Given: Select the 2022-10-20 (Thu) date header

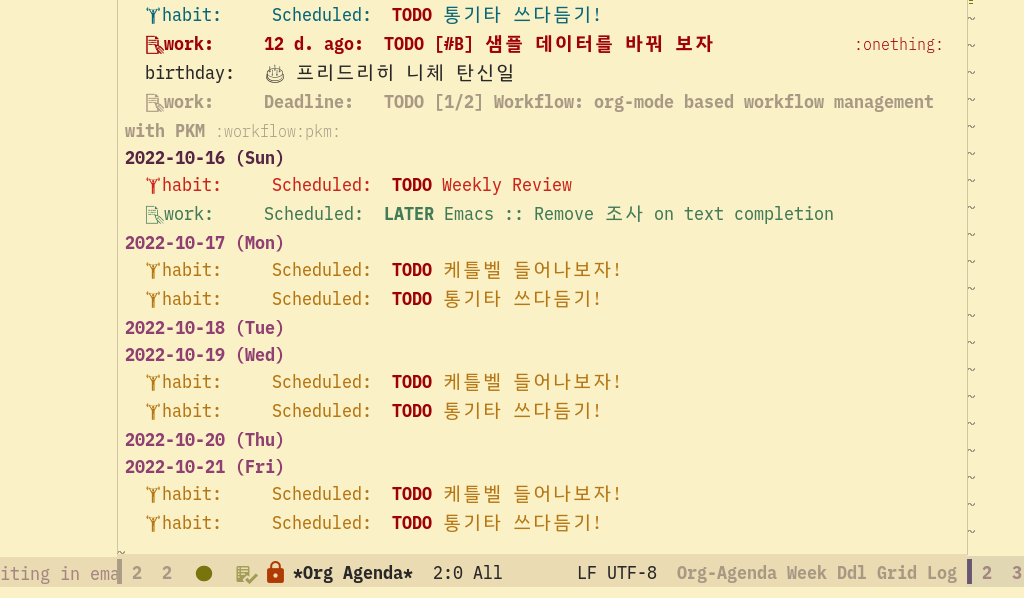Looking at the screenshot, I should pos(204,440).
